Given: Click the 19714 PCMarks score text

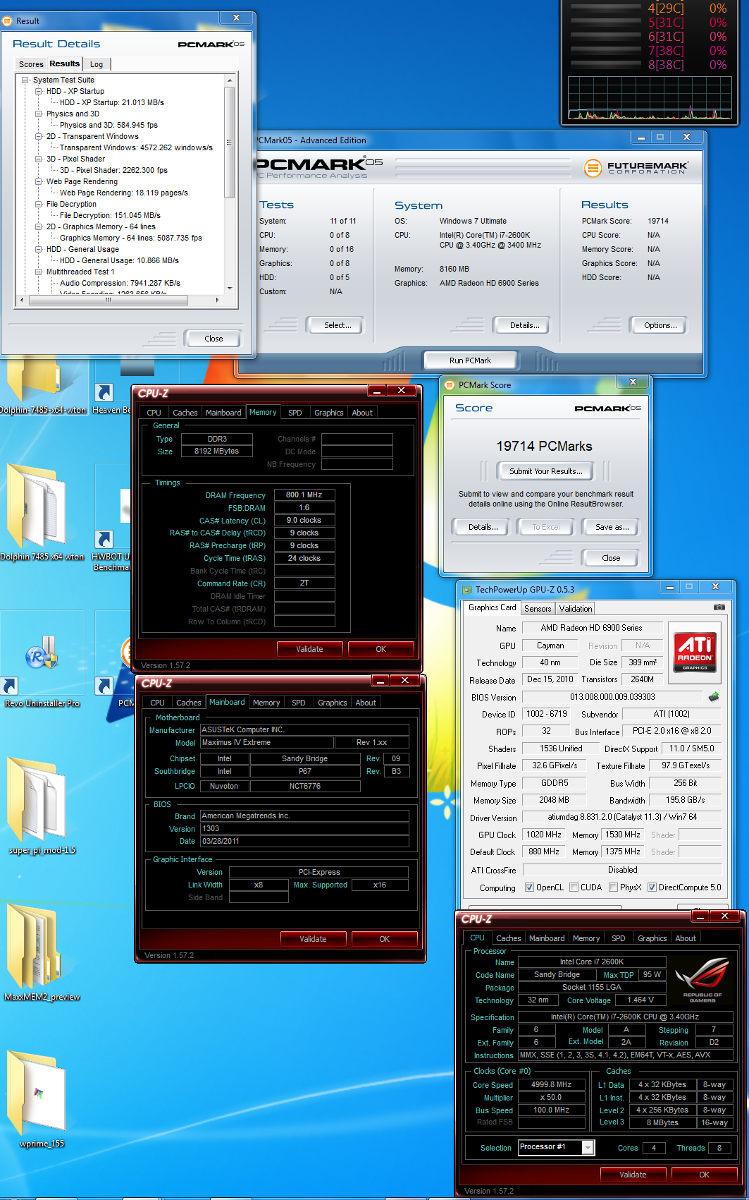Looking at the screenshot, I should tap(545, 448).
